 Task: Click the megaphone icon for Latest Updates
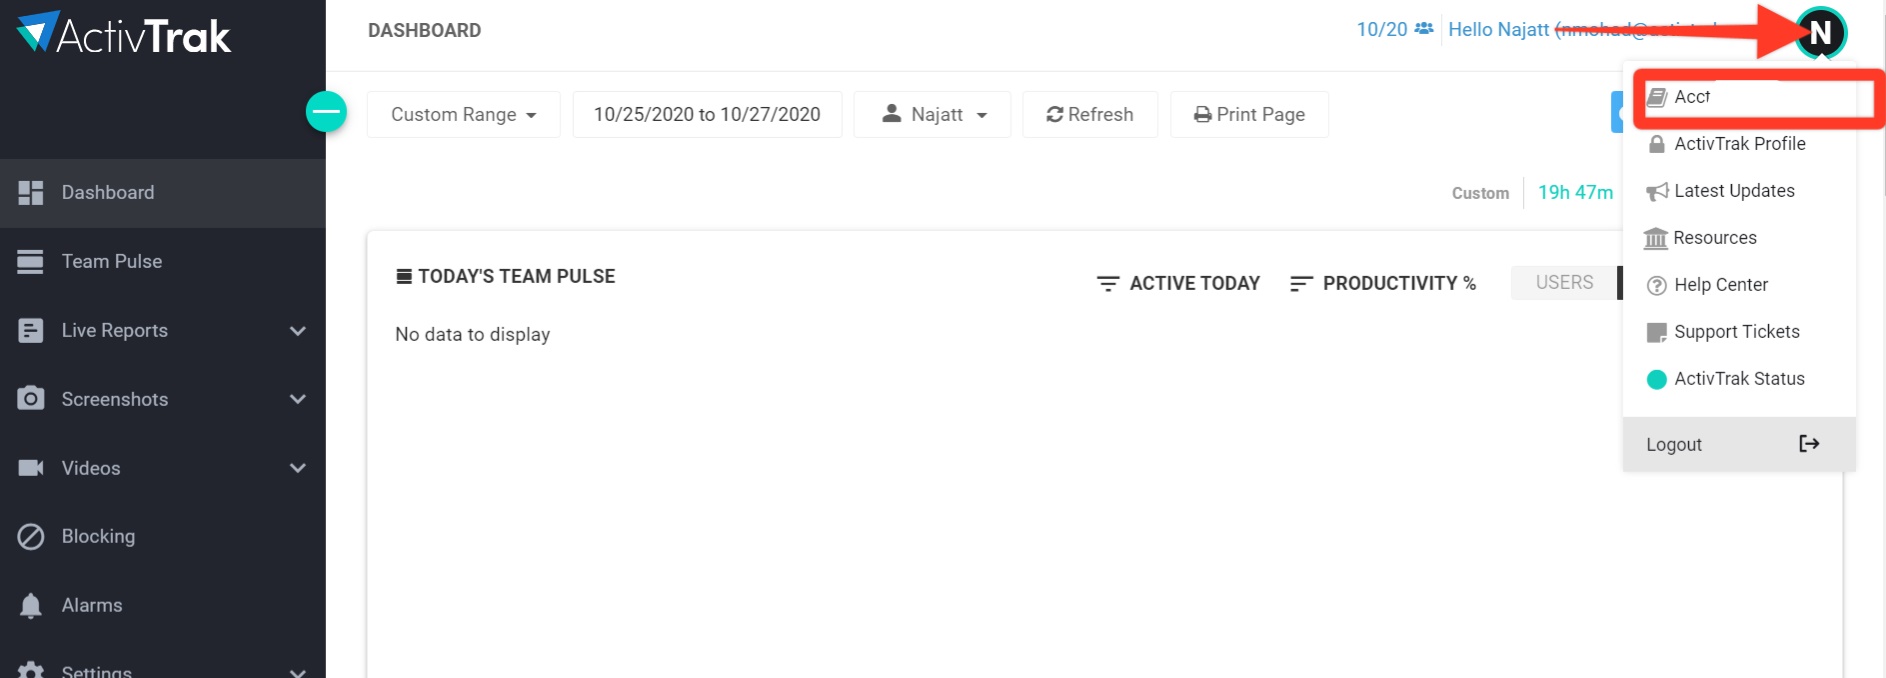1657,191
